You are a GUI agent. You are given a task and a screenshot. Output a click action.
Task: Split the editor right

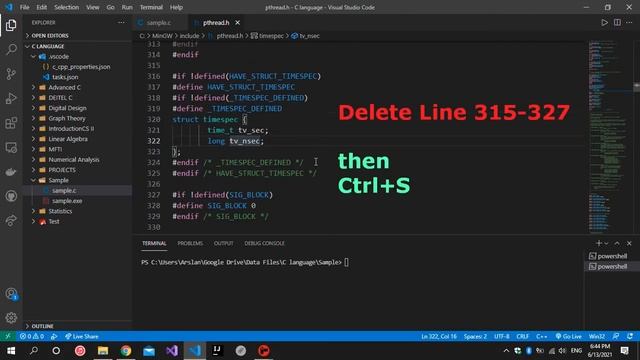coord(617,22)
